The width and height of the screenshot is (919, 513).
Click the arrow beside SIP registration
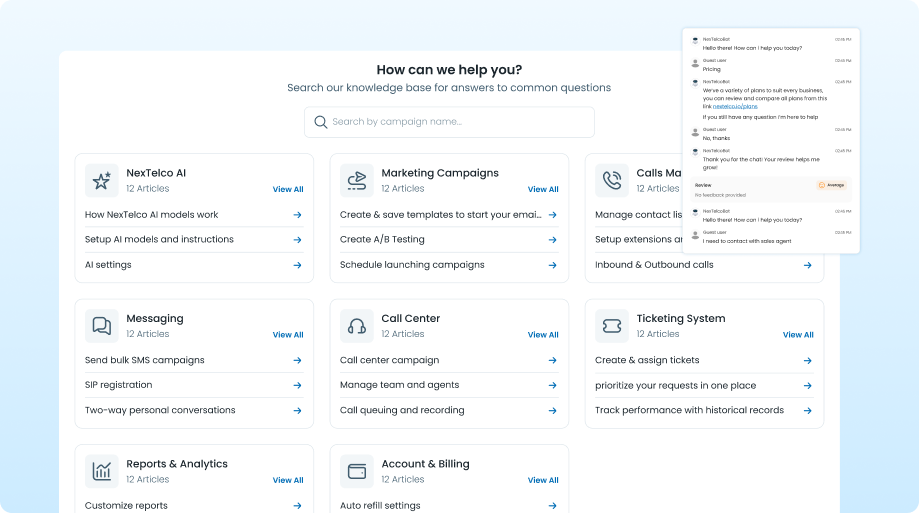coord(297,385)
